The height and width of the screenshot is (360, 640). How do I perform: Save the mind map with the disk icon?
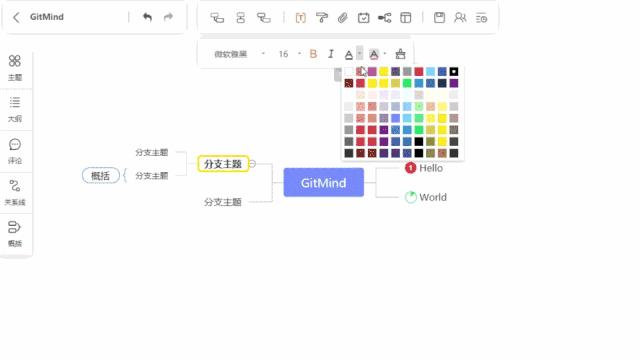click(x=439, y=18)
